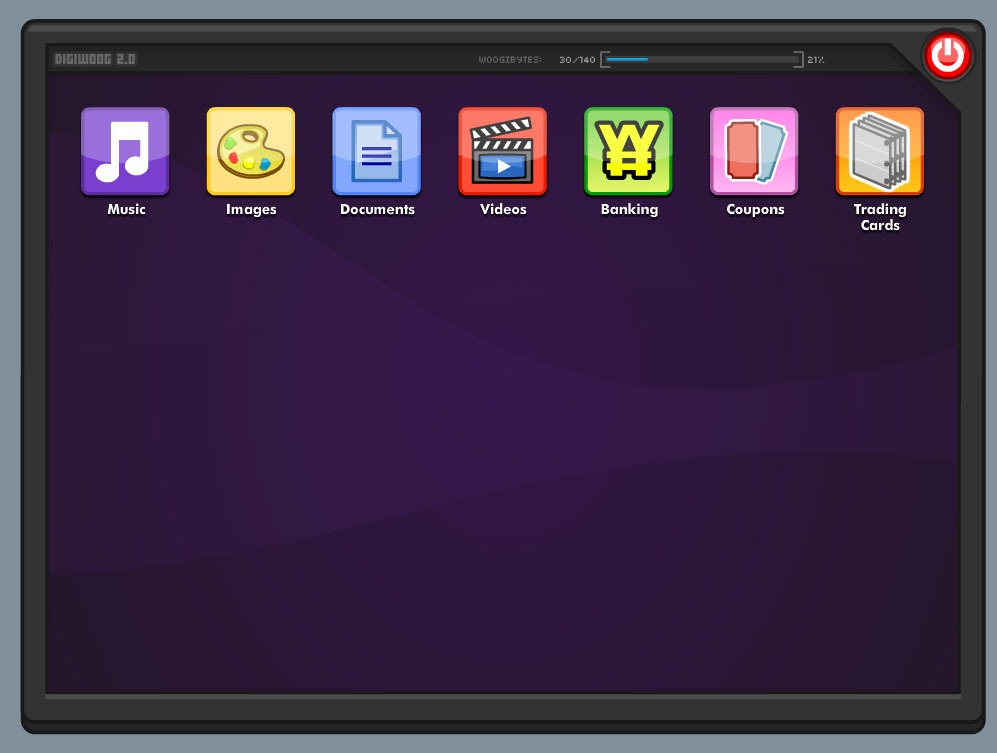
Task: Click the DIGIWOOG 2.0 title
Action: [95, 59]
